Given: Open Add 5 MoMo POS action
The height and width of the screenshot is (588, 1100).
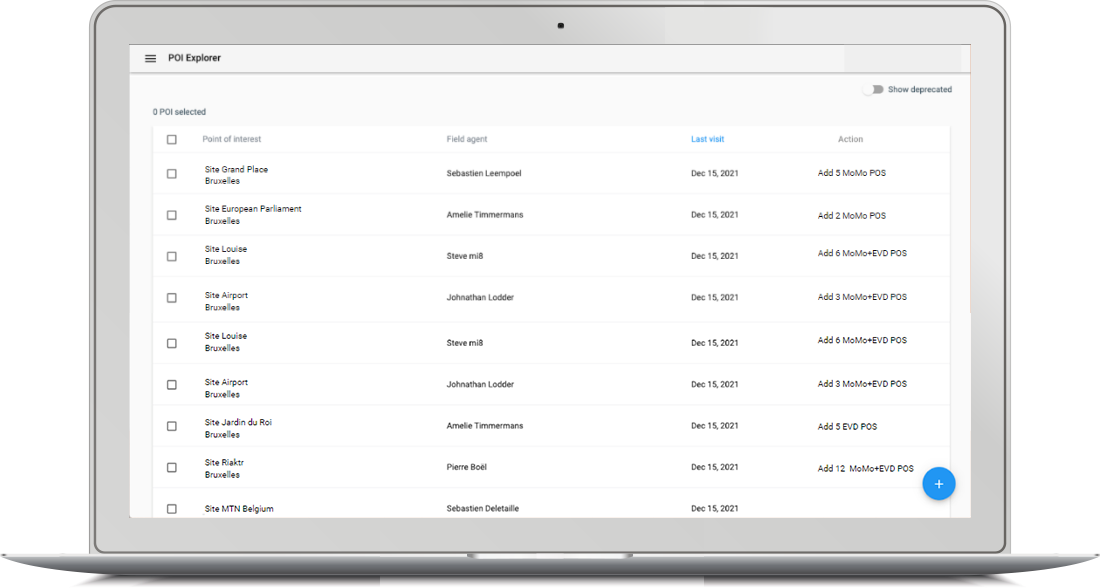Looking at the screenshot, I should [852, 173].
